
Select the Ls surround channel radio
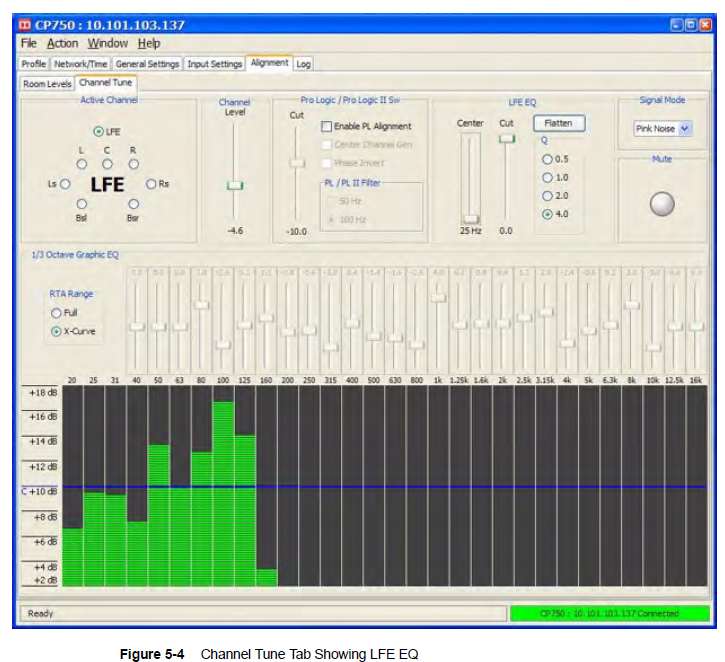65,184
